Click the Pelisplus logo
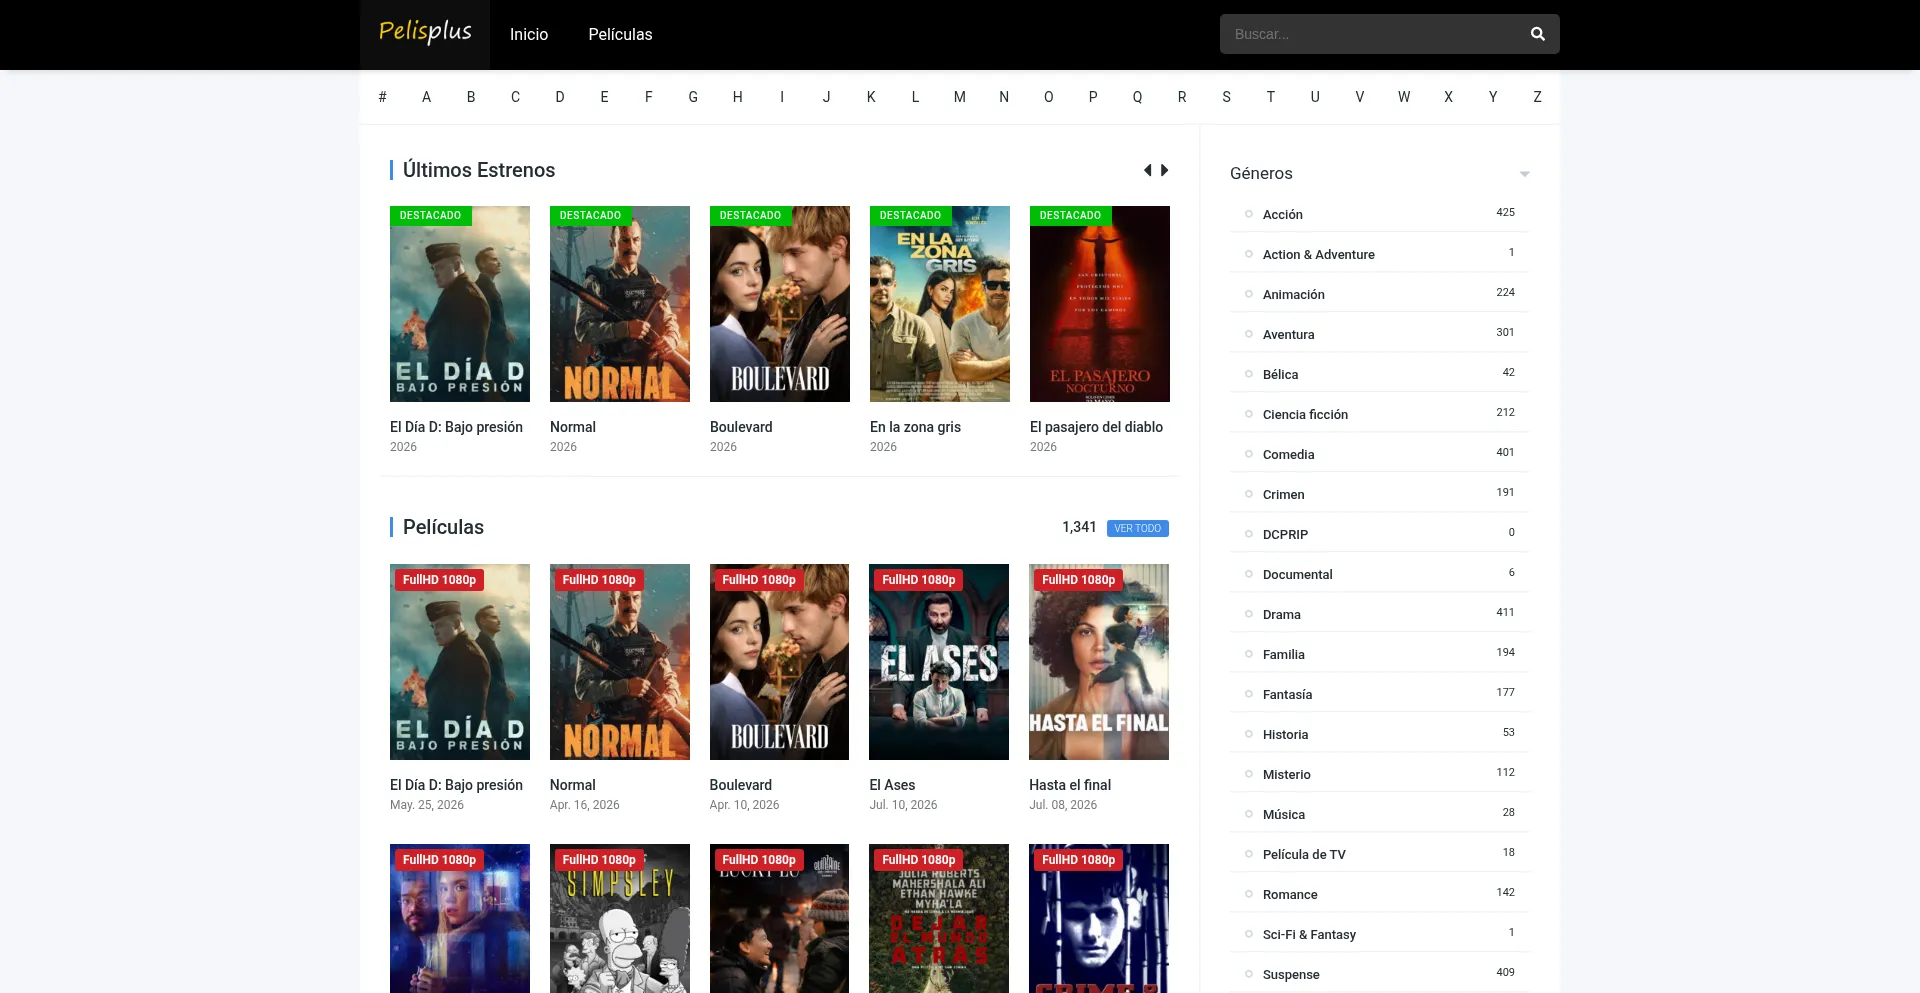 (x=425, y=32)
